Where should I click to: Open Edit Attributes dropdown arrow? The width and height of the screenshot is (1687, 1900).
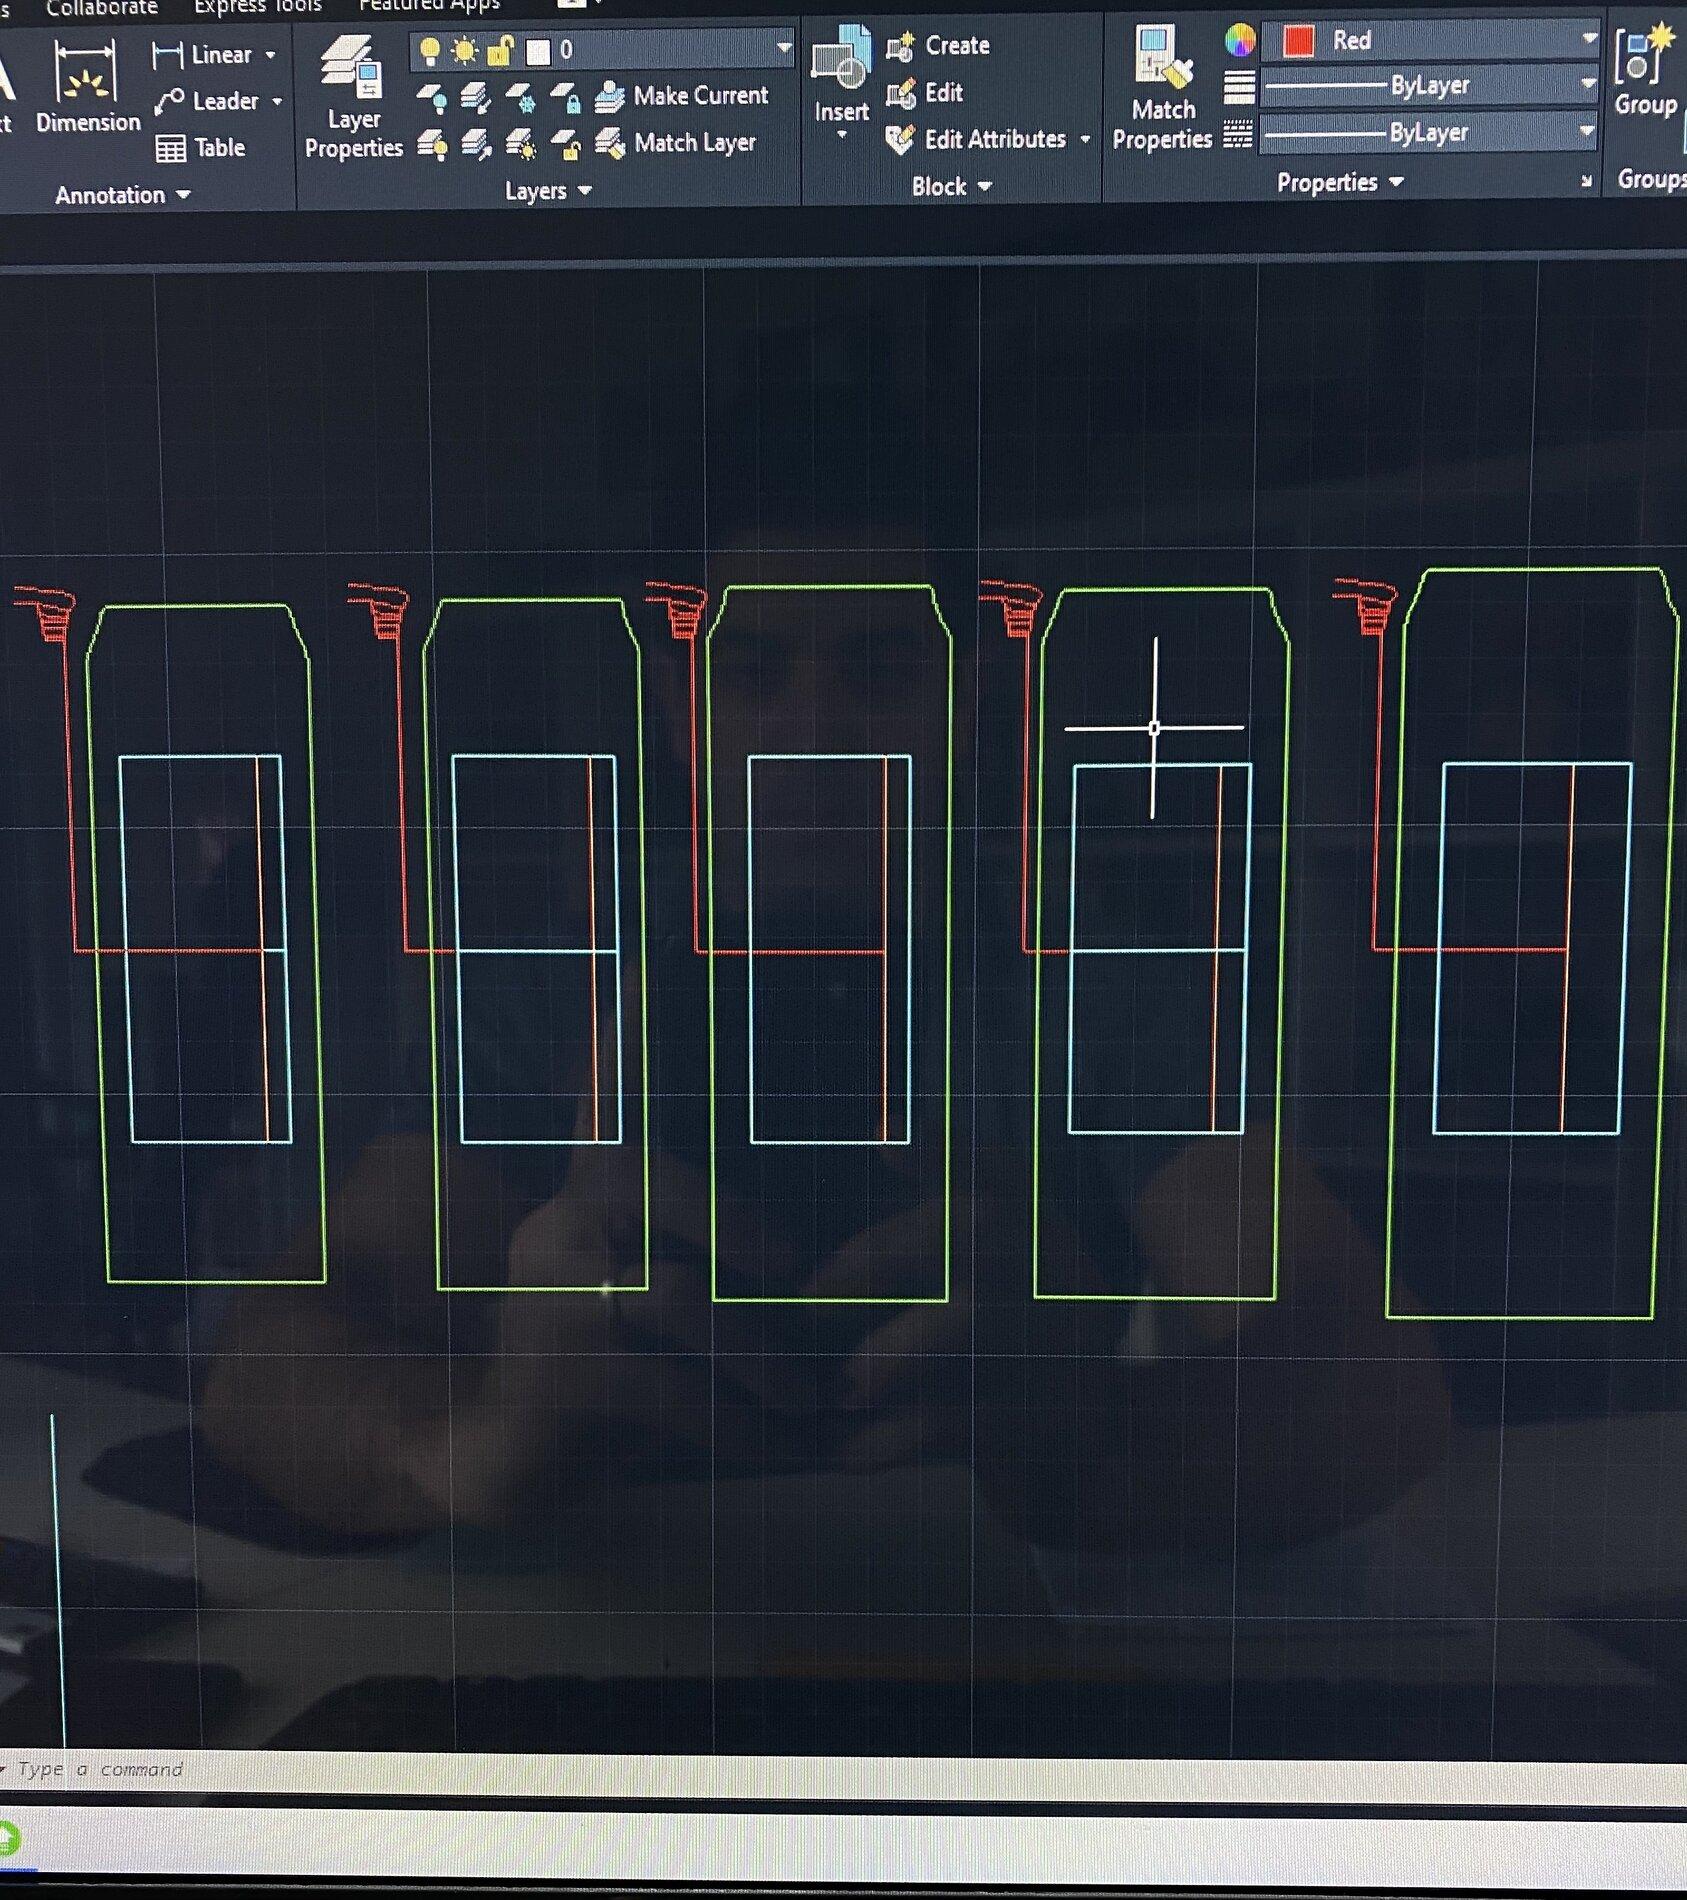point(1085,140)
